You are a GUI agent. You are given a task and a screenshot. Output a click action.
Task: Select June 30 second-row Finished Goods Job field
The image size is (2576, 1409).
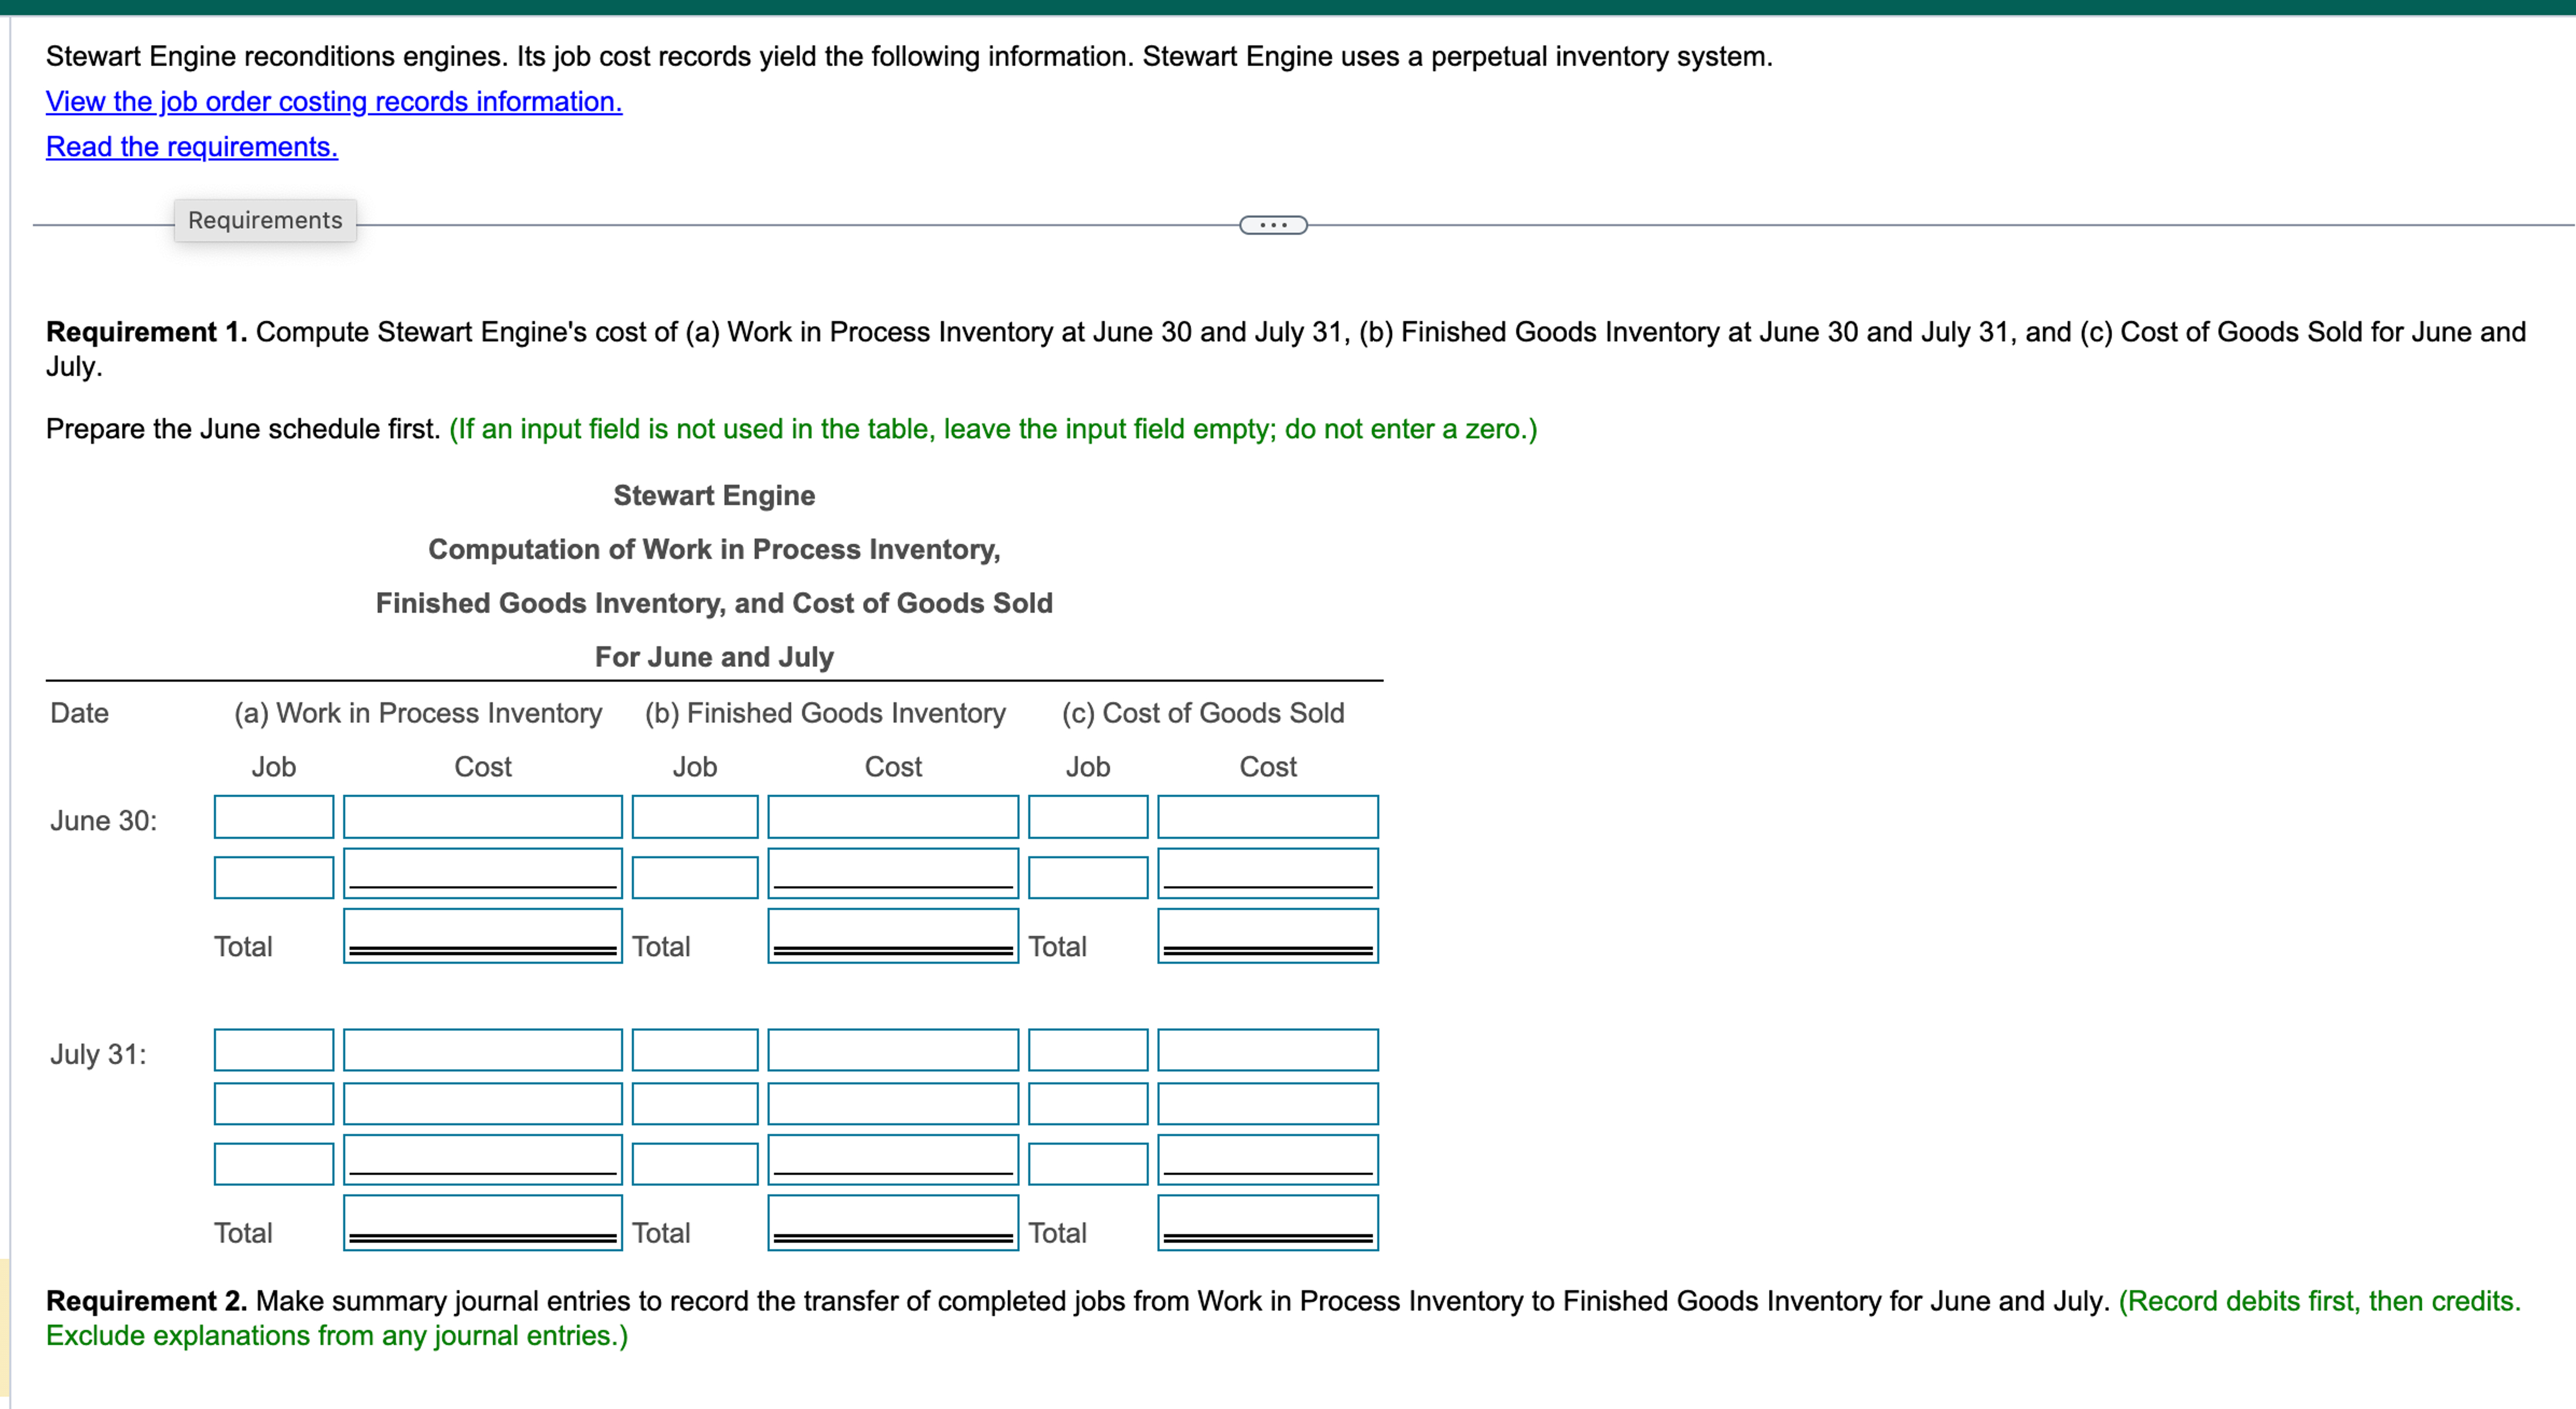[x=695, y=877]
